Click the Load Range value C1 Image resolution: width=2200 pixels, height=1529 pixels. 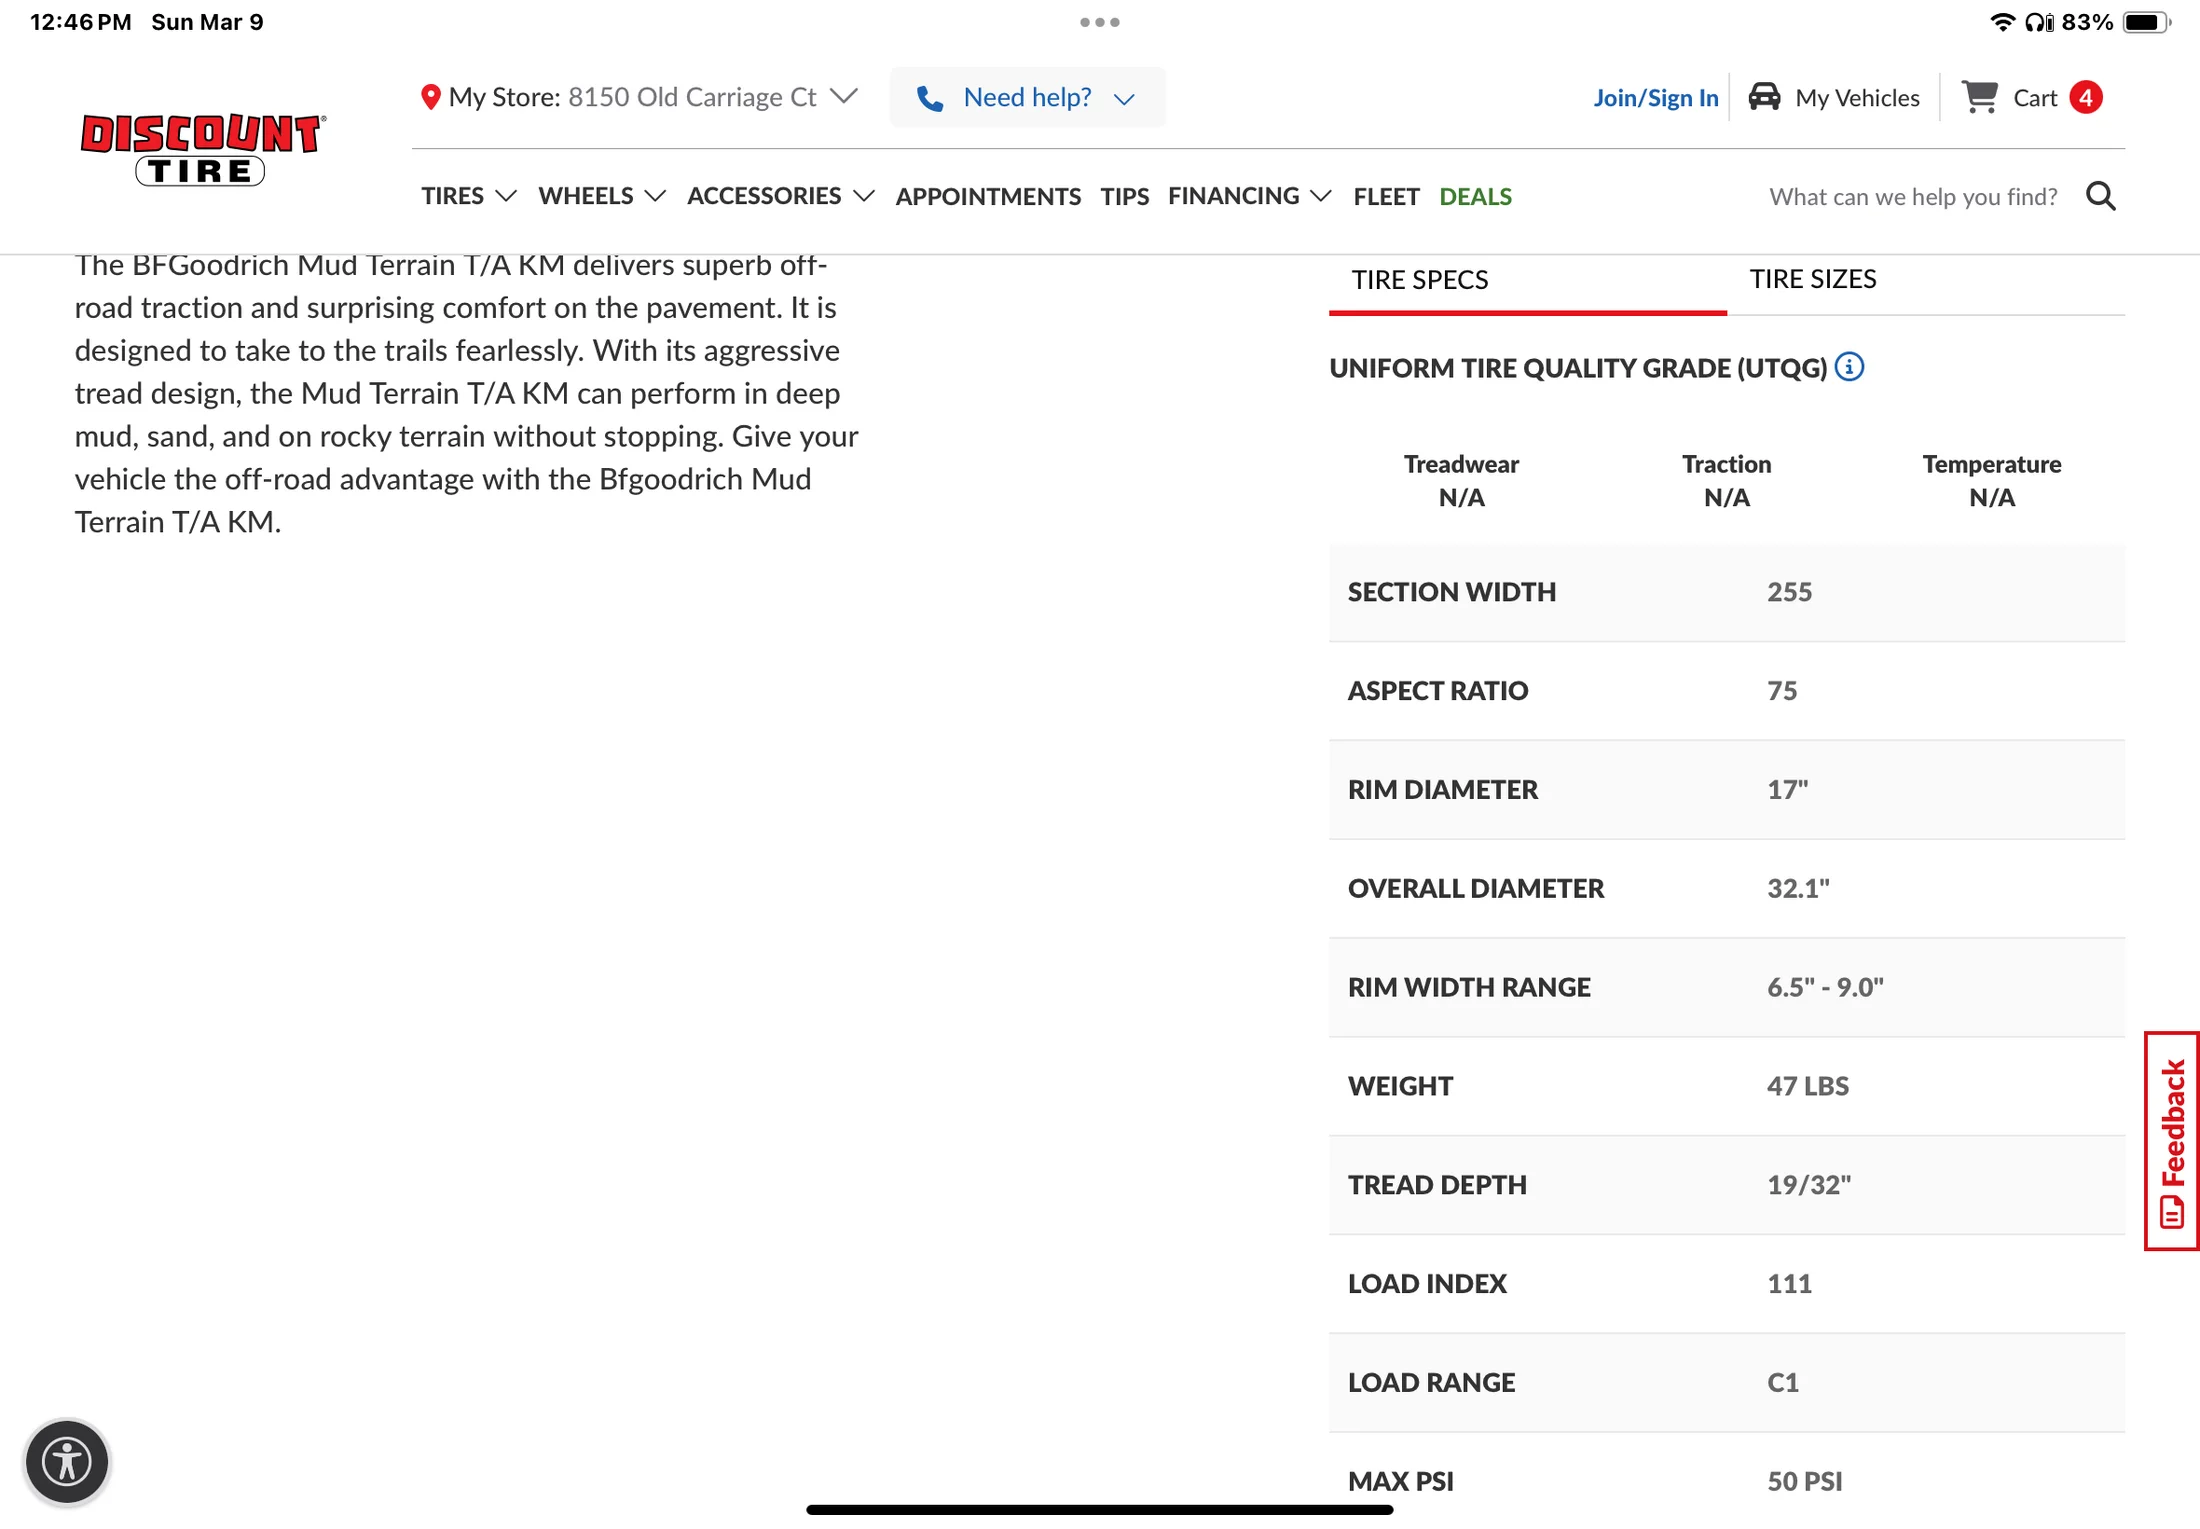click(1782, 1383)
